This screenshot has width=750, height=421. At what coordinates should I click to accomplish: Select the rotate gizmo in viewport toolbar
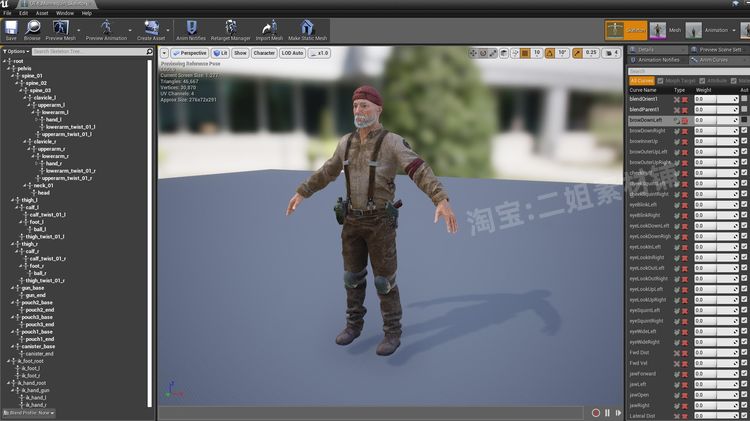483,53
